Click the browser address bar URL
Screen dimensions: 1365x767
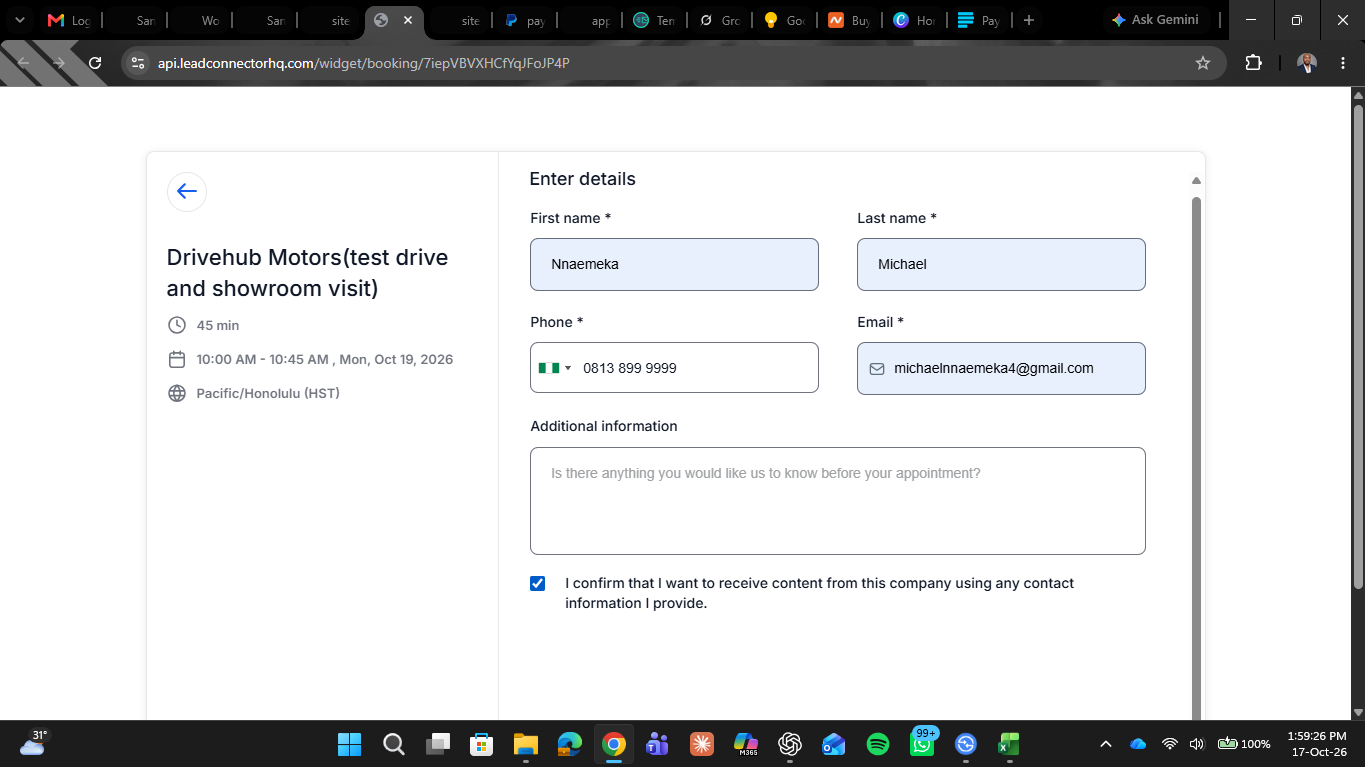364,63
